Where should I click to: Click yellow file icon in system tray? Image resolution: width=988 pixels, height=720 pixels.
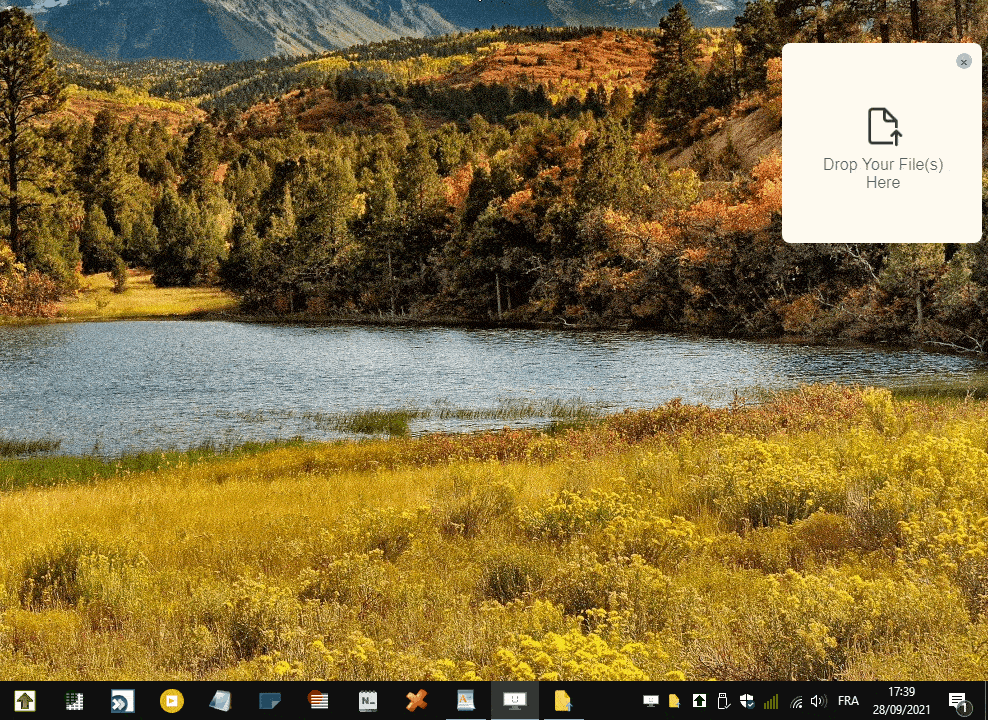(674, 700)
